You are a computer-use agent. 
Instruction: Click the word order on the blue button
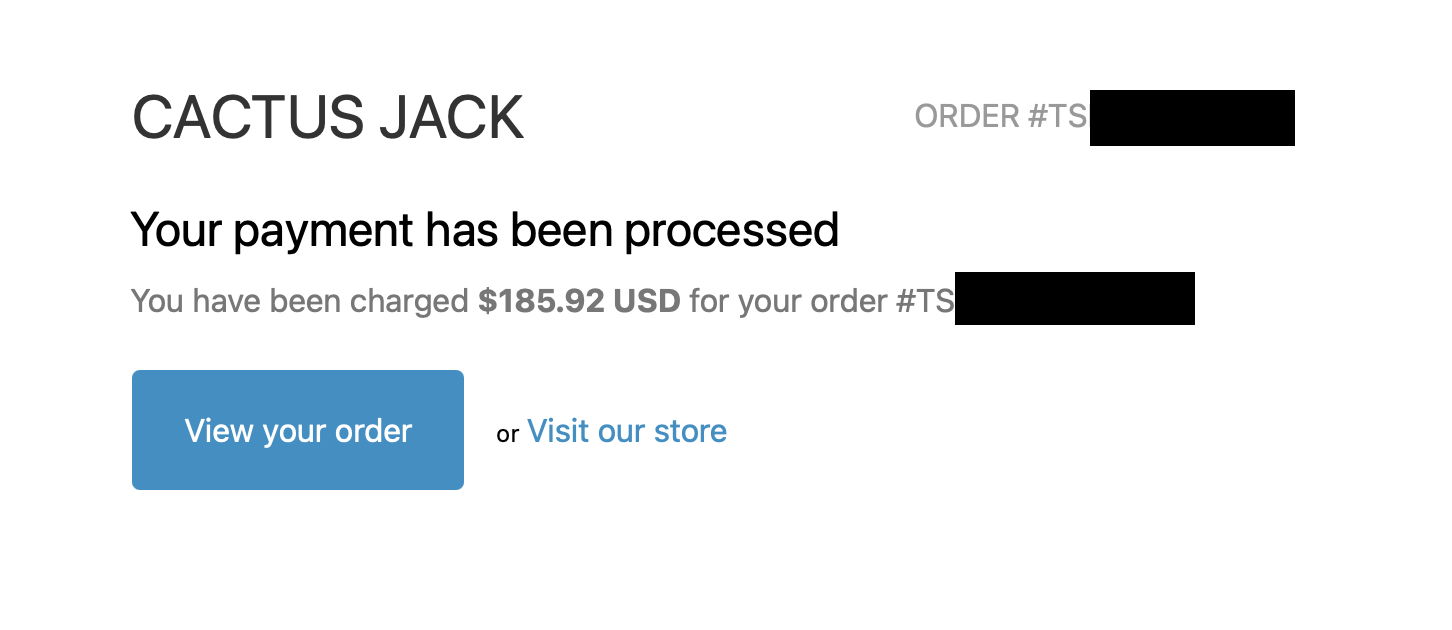pyautogui.click(x=373, y=431)
